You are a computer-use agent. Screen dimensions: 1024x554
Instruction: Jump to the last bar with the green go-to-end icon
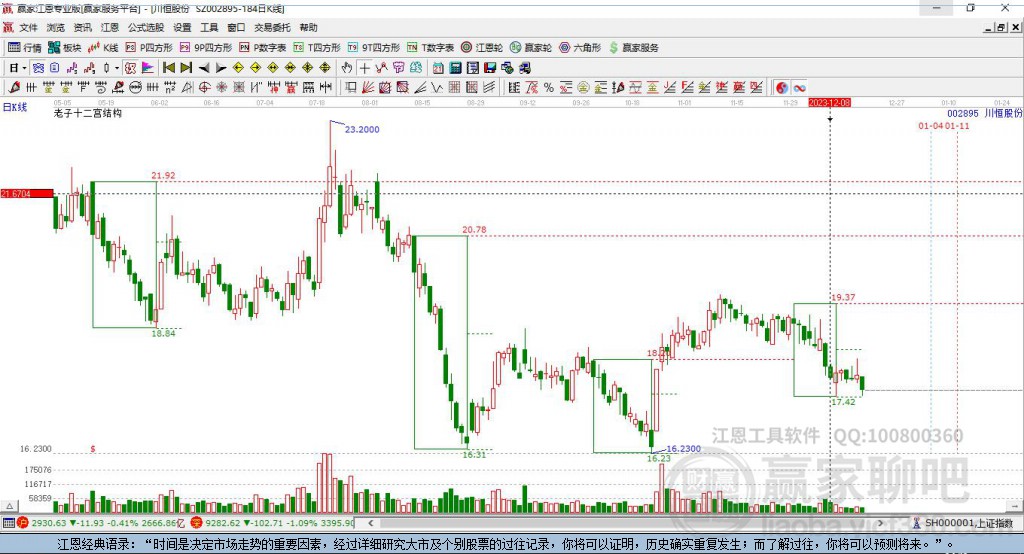186,68
